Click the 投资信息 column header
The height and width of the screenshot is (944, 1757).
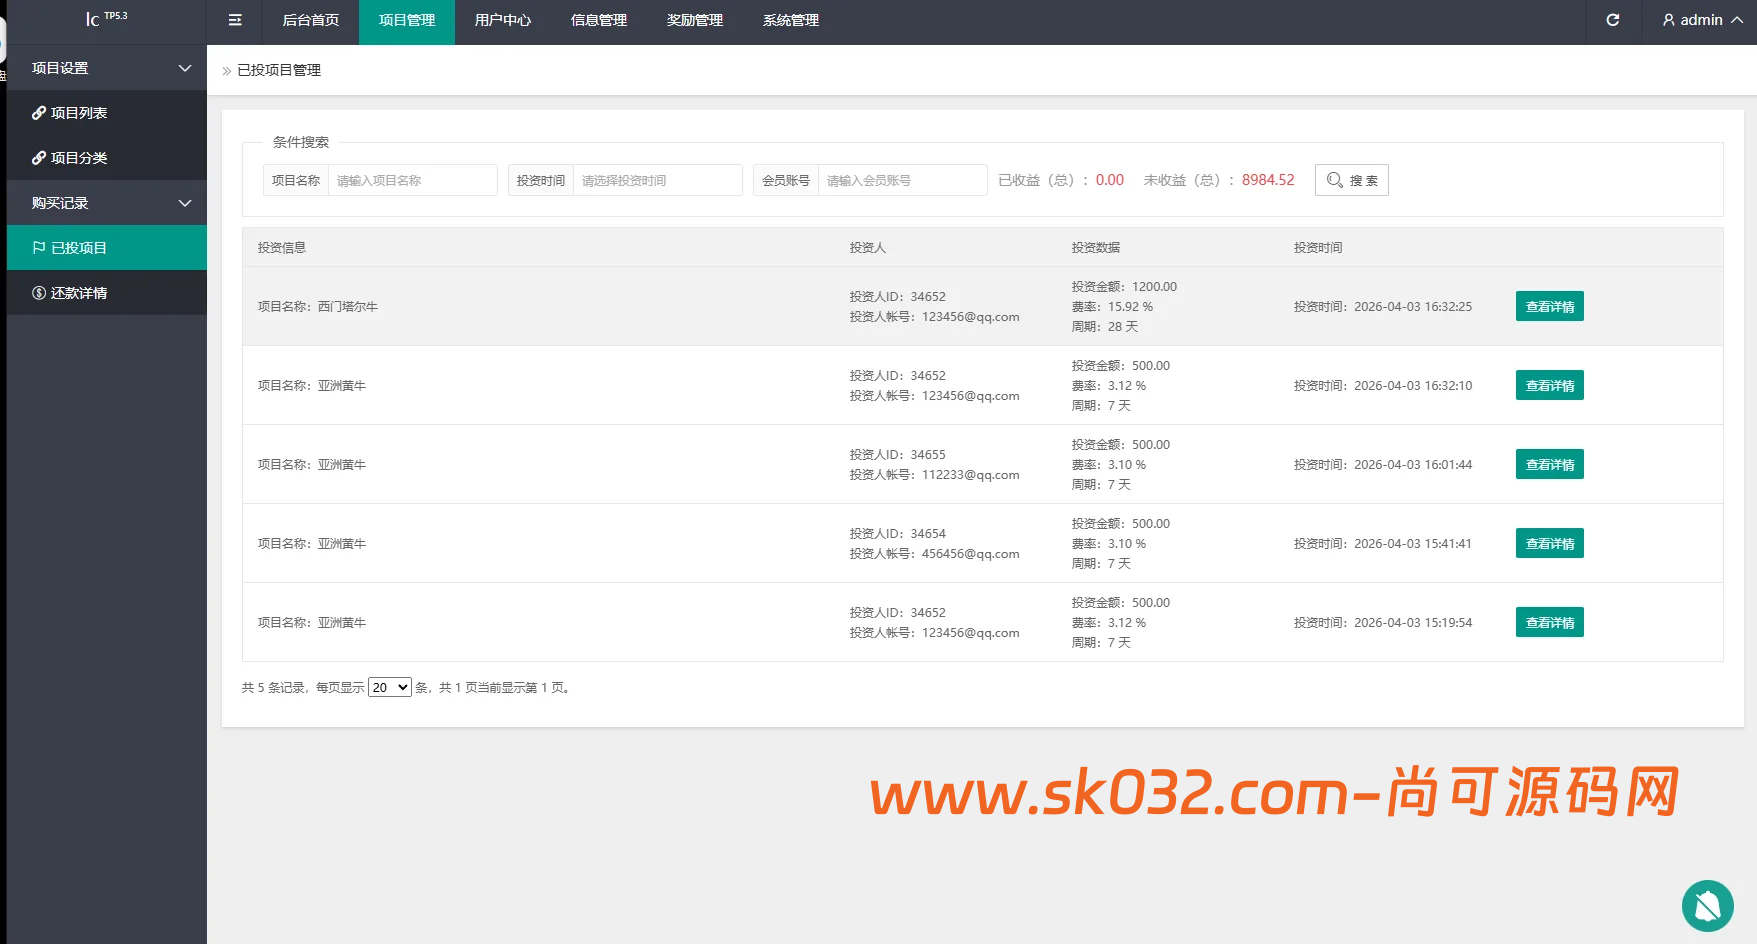click(x=282, y=248)
